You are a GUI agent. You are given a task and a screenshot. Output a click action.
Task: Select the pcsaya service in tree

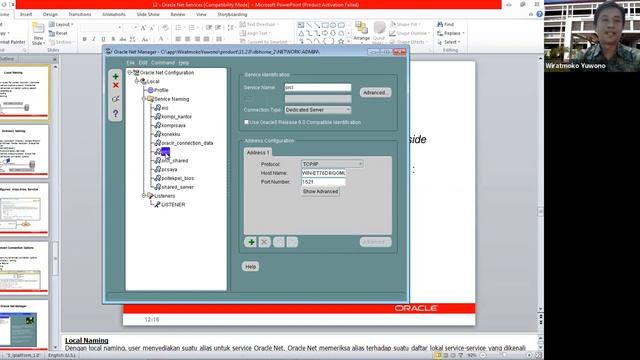(169, 169)
